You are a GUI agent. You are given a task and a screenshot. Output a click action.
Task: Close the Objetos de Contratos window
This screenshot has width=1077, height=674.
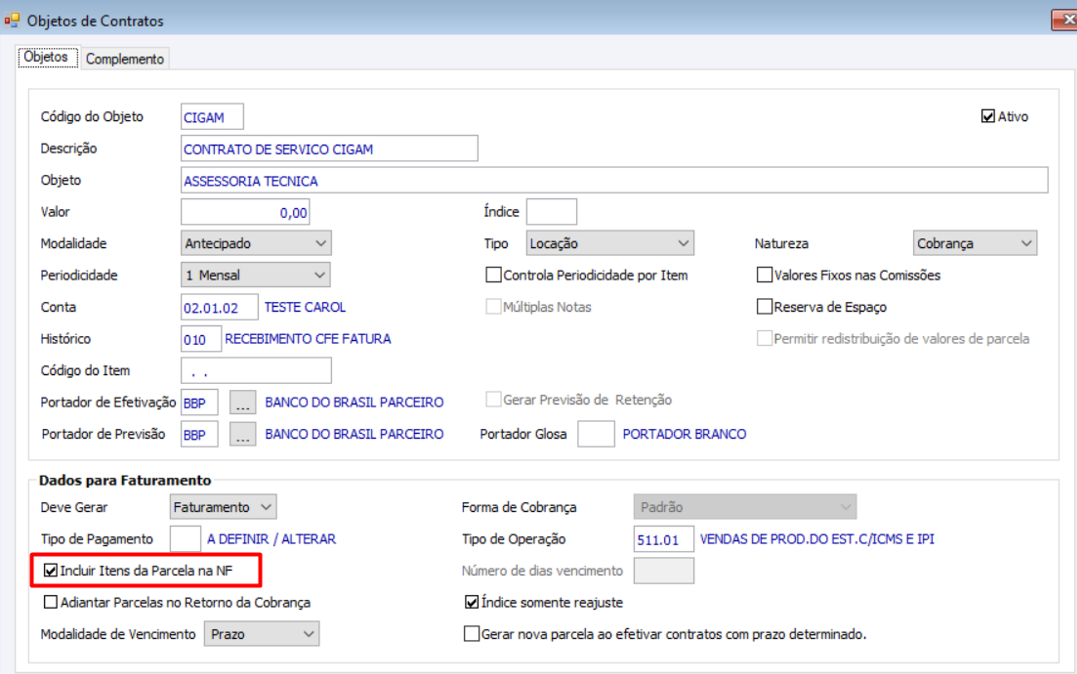[x=1065, y=20]
